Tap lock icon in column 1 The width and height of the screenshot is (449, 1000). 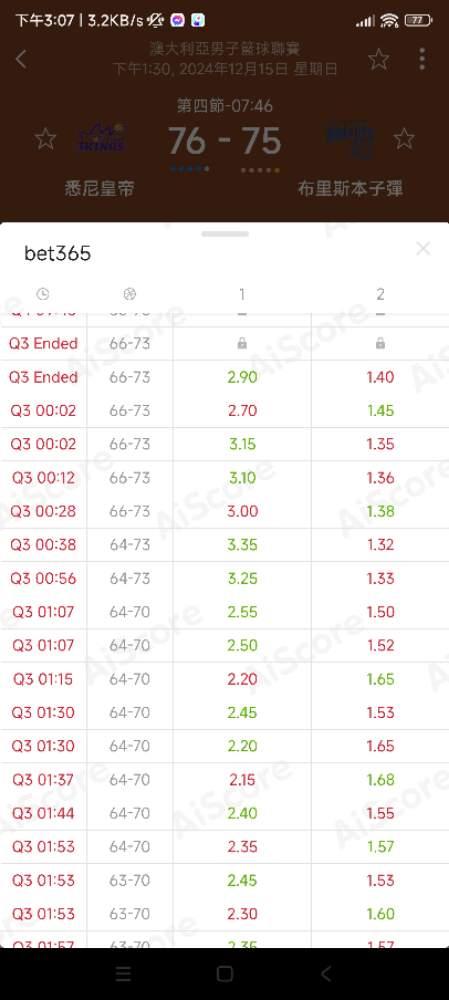pos(242,344)
